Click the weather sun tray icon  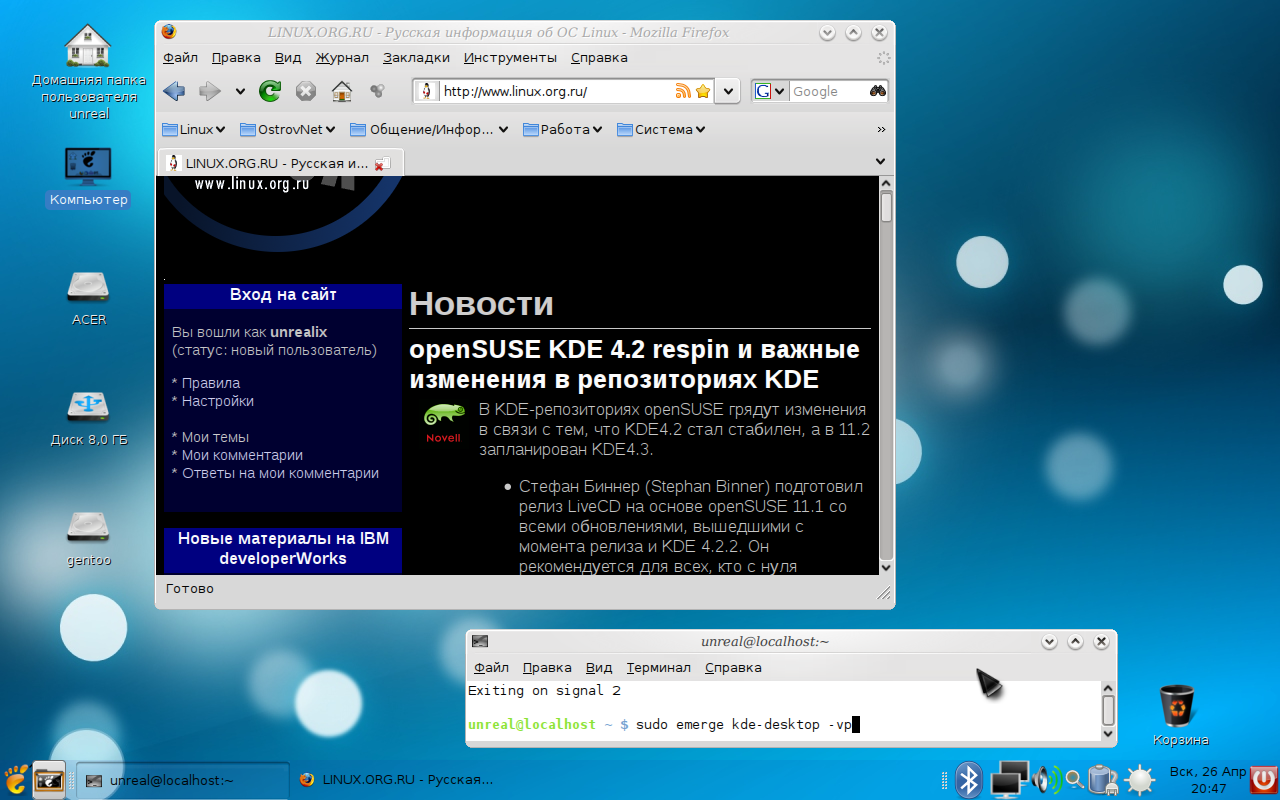pos(1140,779)
